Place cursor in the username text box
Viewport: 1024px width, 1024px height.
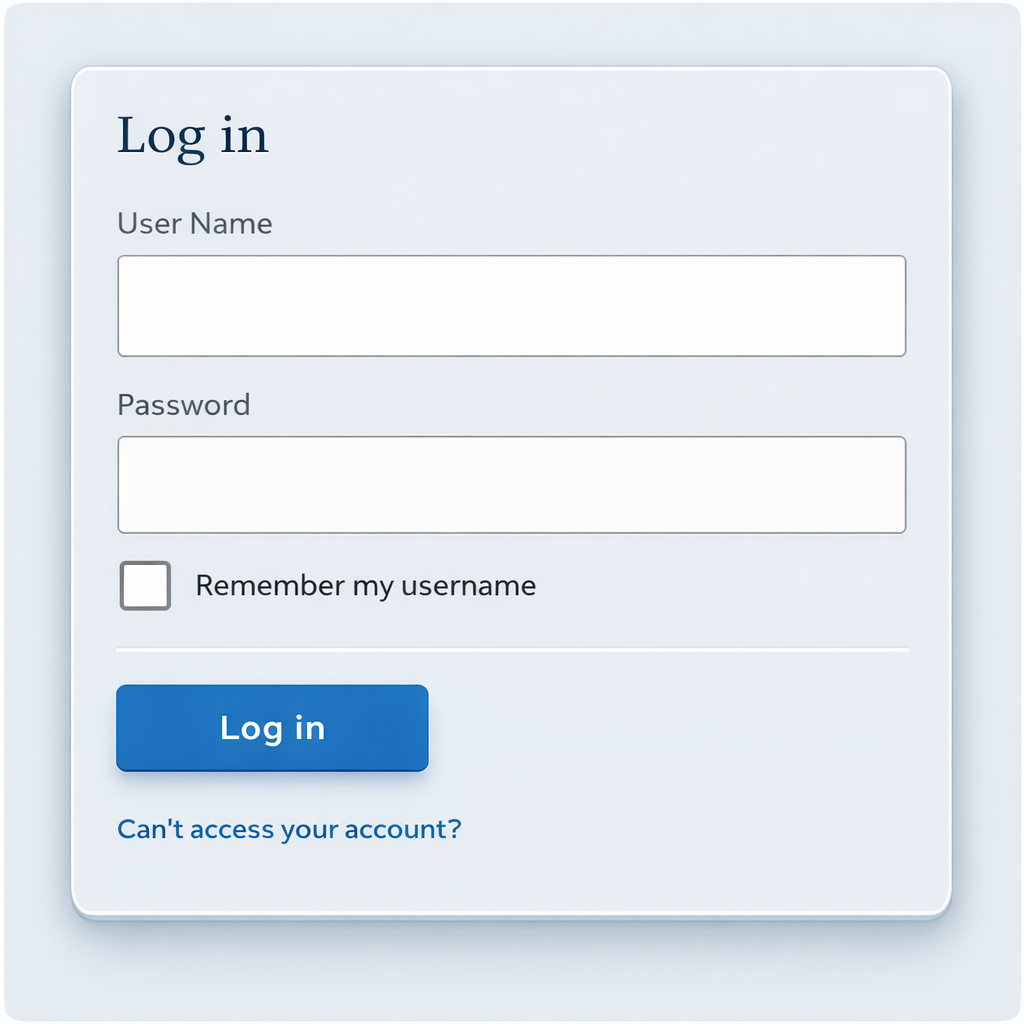[x=512, y=305]
